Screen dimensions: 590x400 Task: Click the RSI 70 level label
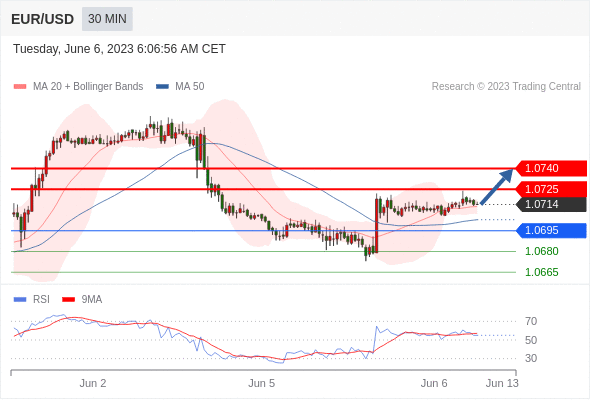click(x=531, y=321)
